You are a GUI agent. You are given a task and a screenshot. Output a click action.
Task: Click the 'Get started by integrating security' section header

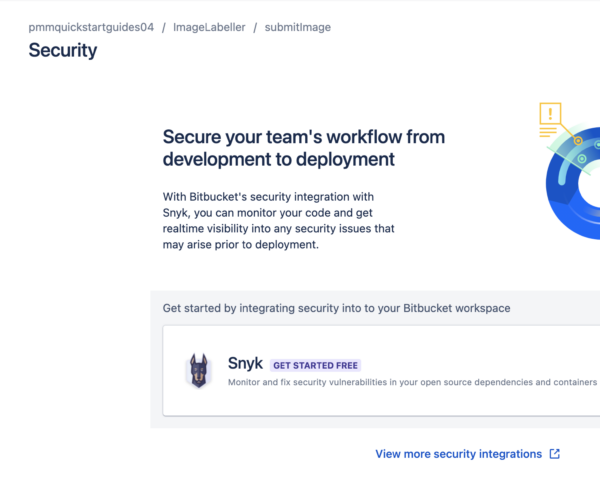point(336,308)
